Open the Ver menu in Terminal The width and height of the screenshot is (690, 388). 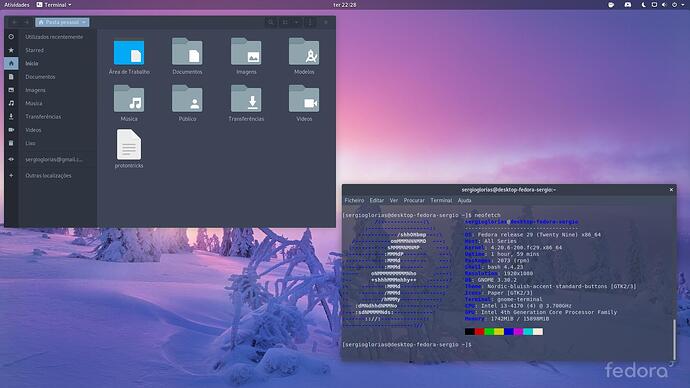click(x=394, y=200)
